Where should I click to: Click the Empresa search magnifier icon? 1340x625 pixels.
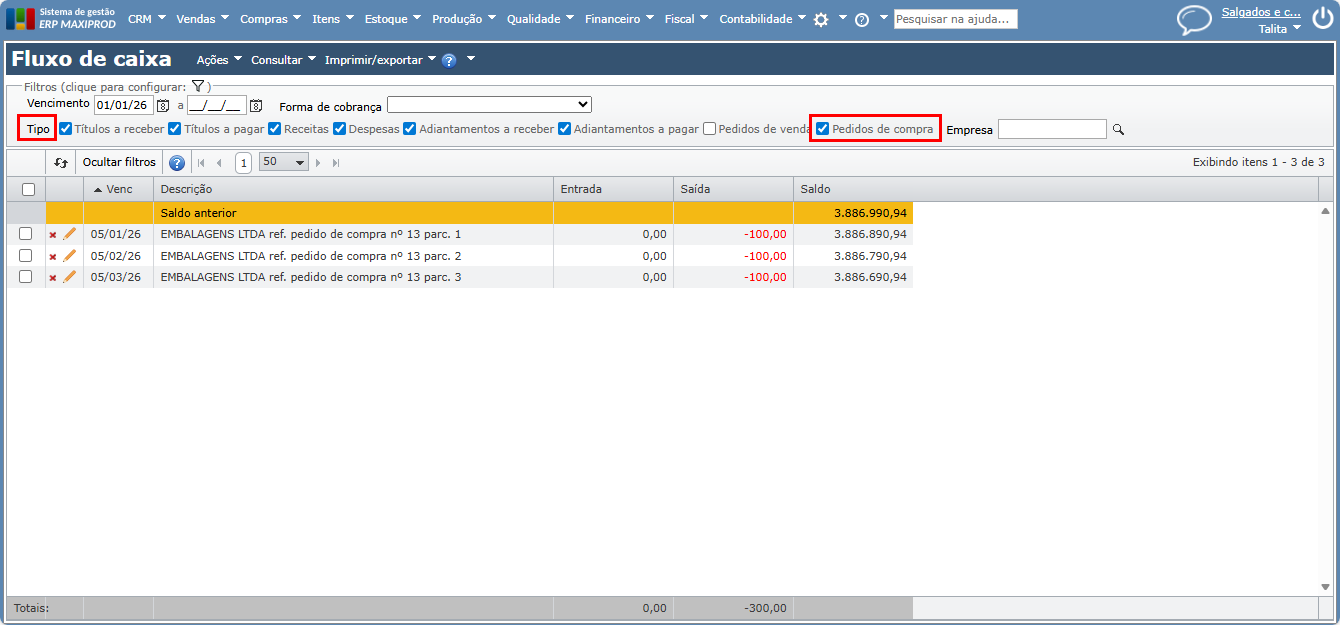(1119, 129)
